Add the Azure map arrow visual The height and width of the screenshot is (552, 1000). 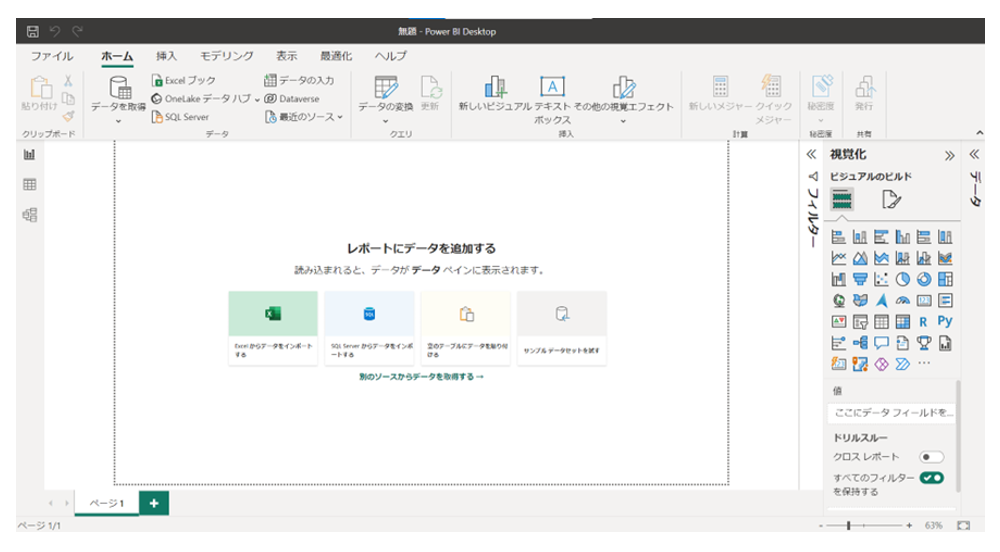coord(881,300)
